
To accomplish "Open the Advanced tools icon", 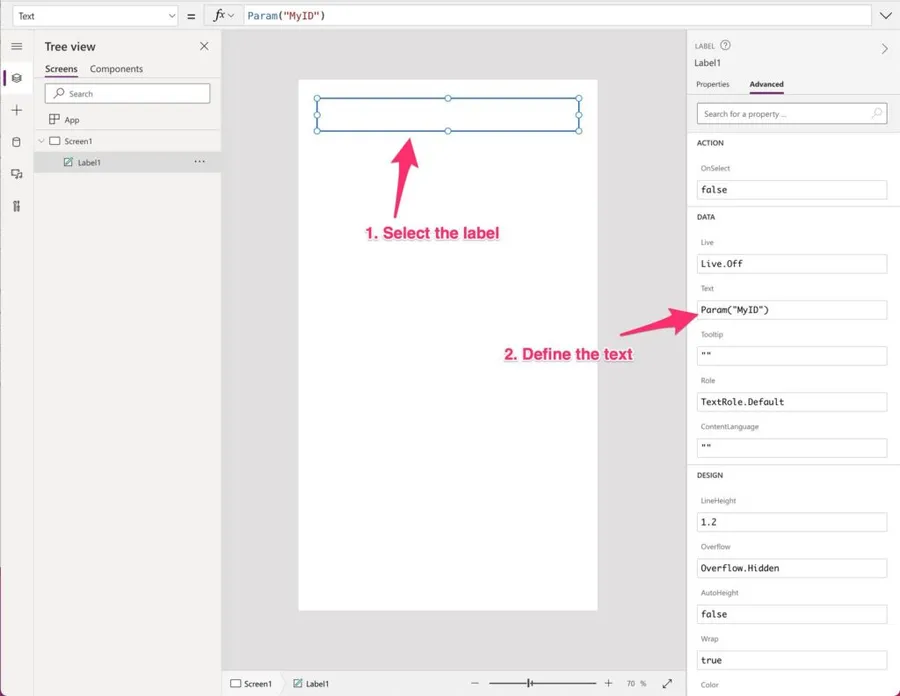I will point(17,206).
